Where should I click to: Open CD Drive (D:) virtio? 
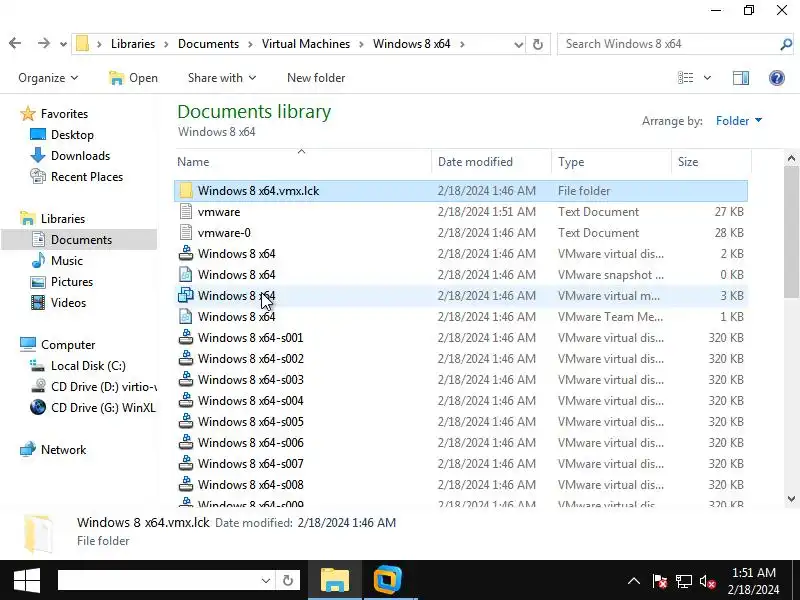tap(104, 387)
